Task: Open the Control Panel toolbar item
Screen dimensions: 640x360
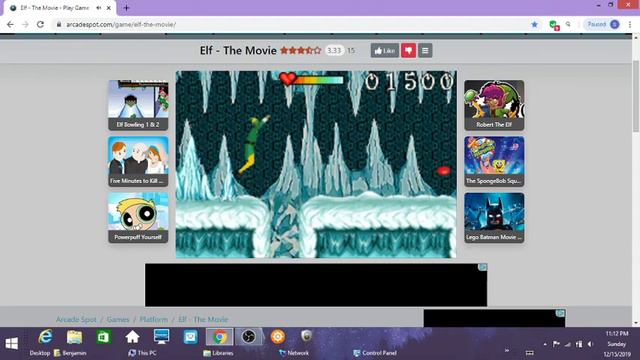Action: point(375,353)
